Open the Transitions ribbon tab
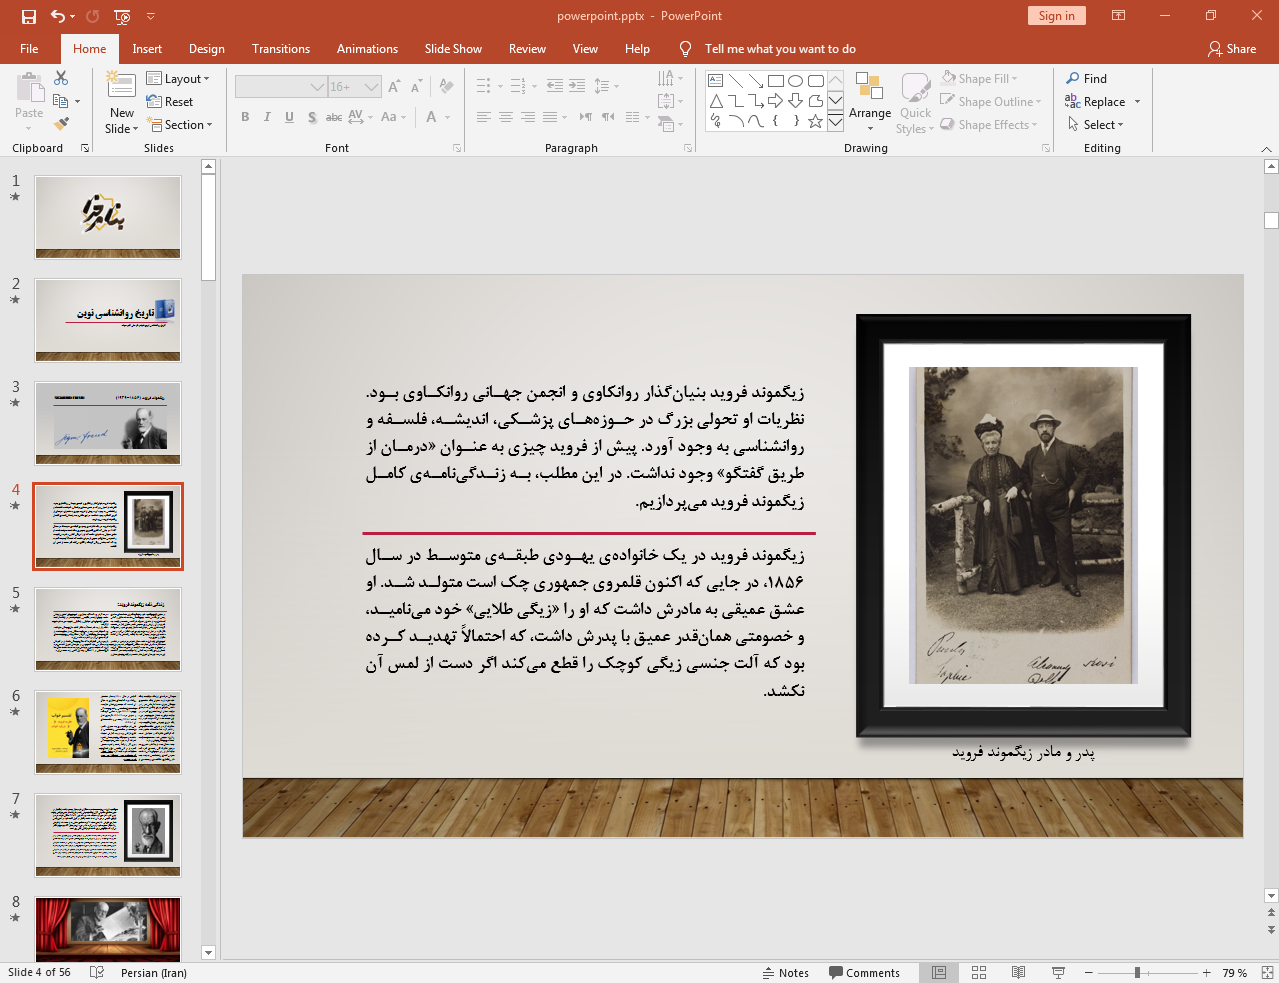Screen dimensions: 1279x983 pos(280,49)
